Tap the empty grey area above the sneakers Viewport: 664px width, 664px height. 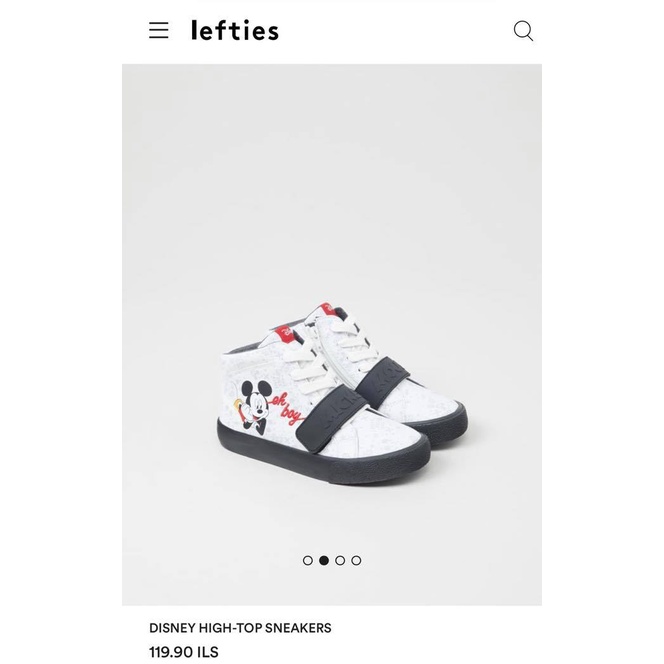coord(332,178)
